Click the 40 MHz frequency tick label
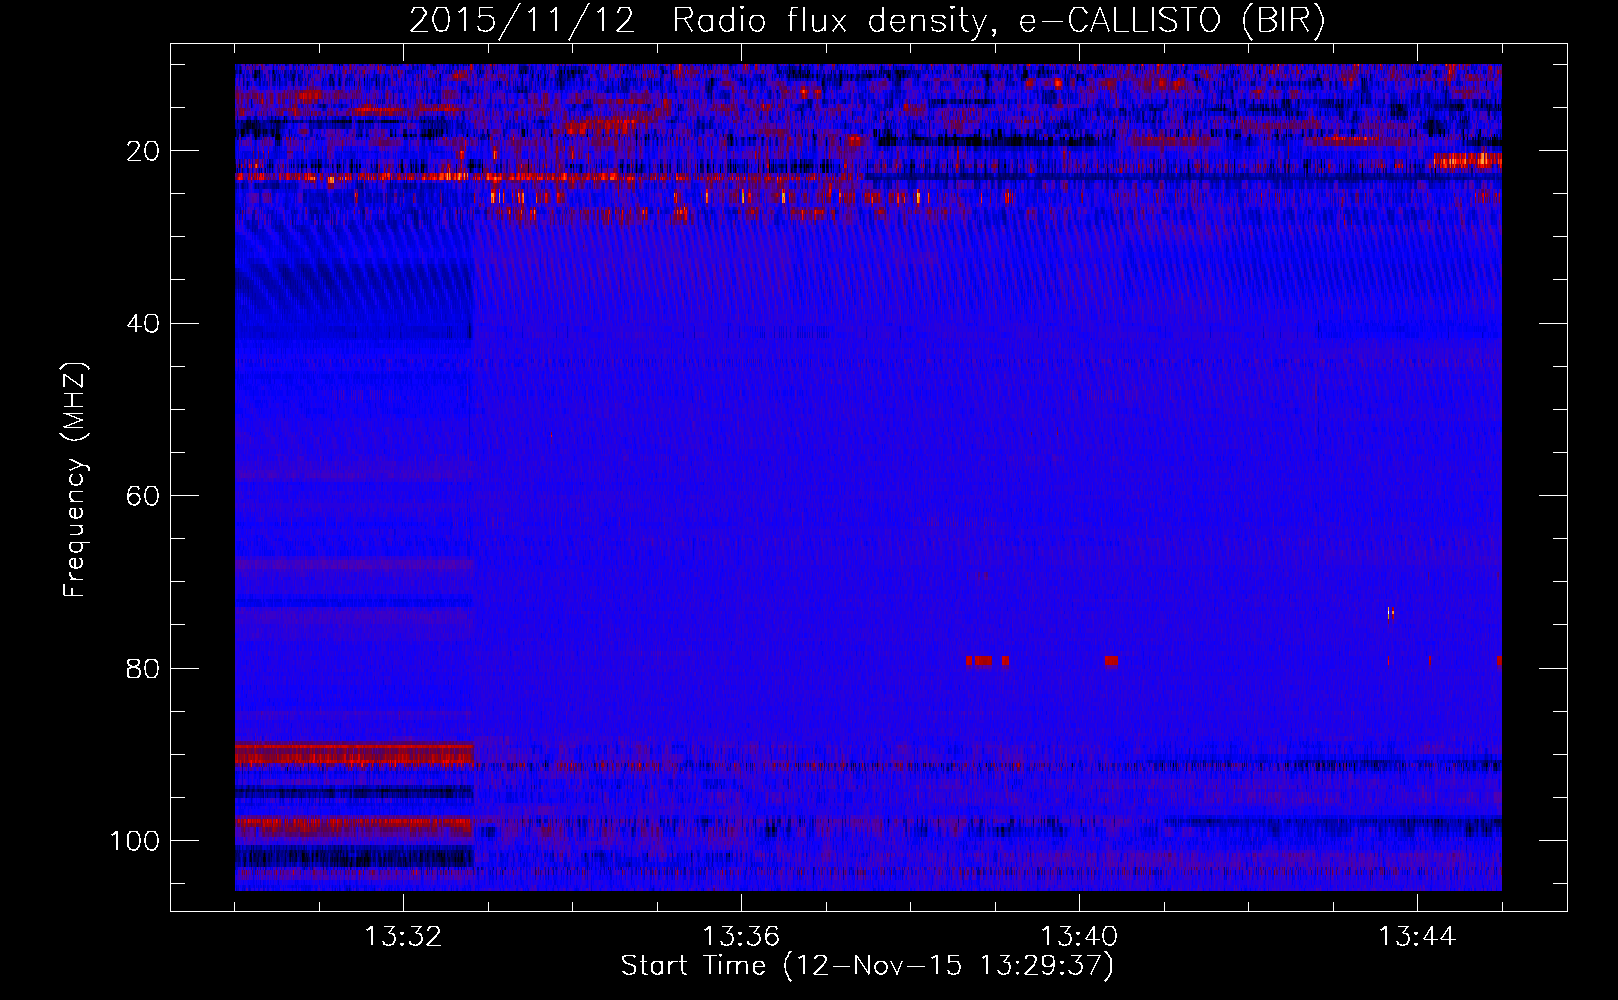Viewport: 1618px width, 1000px height. (x=144, y=324)
